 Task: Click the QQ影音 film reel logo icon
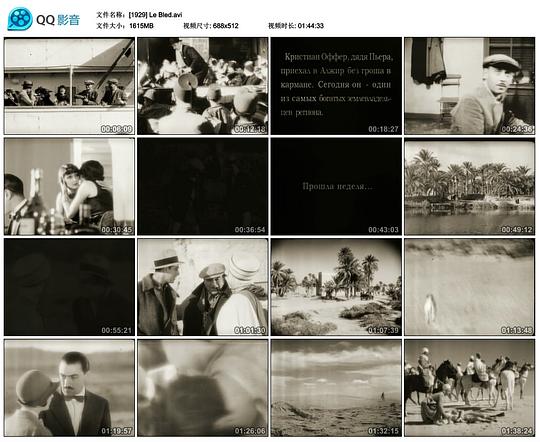(20, 19)
